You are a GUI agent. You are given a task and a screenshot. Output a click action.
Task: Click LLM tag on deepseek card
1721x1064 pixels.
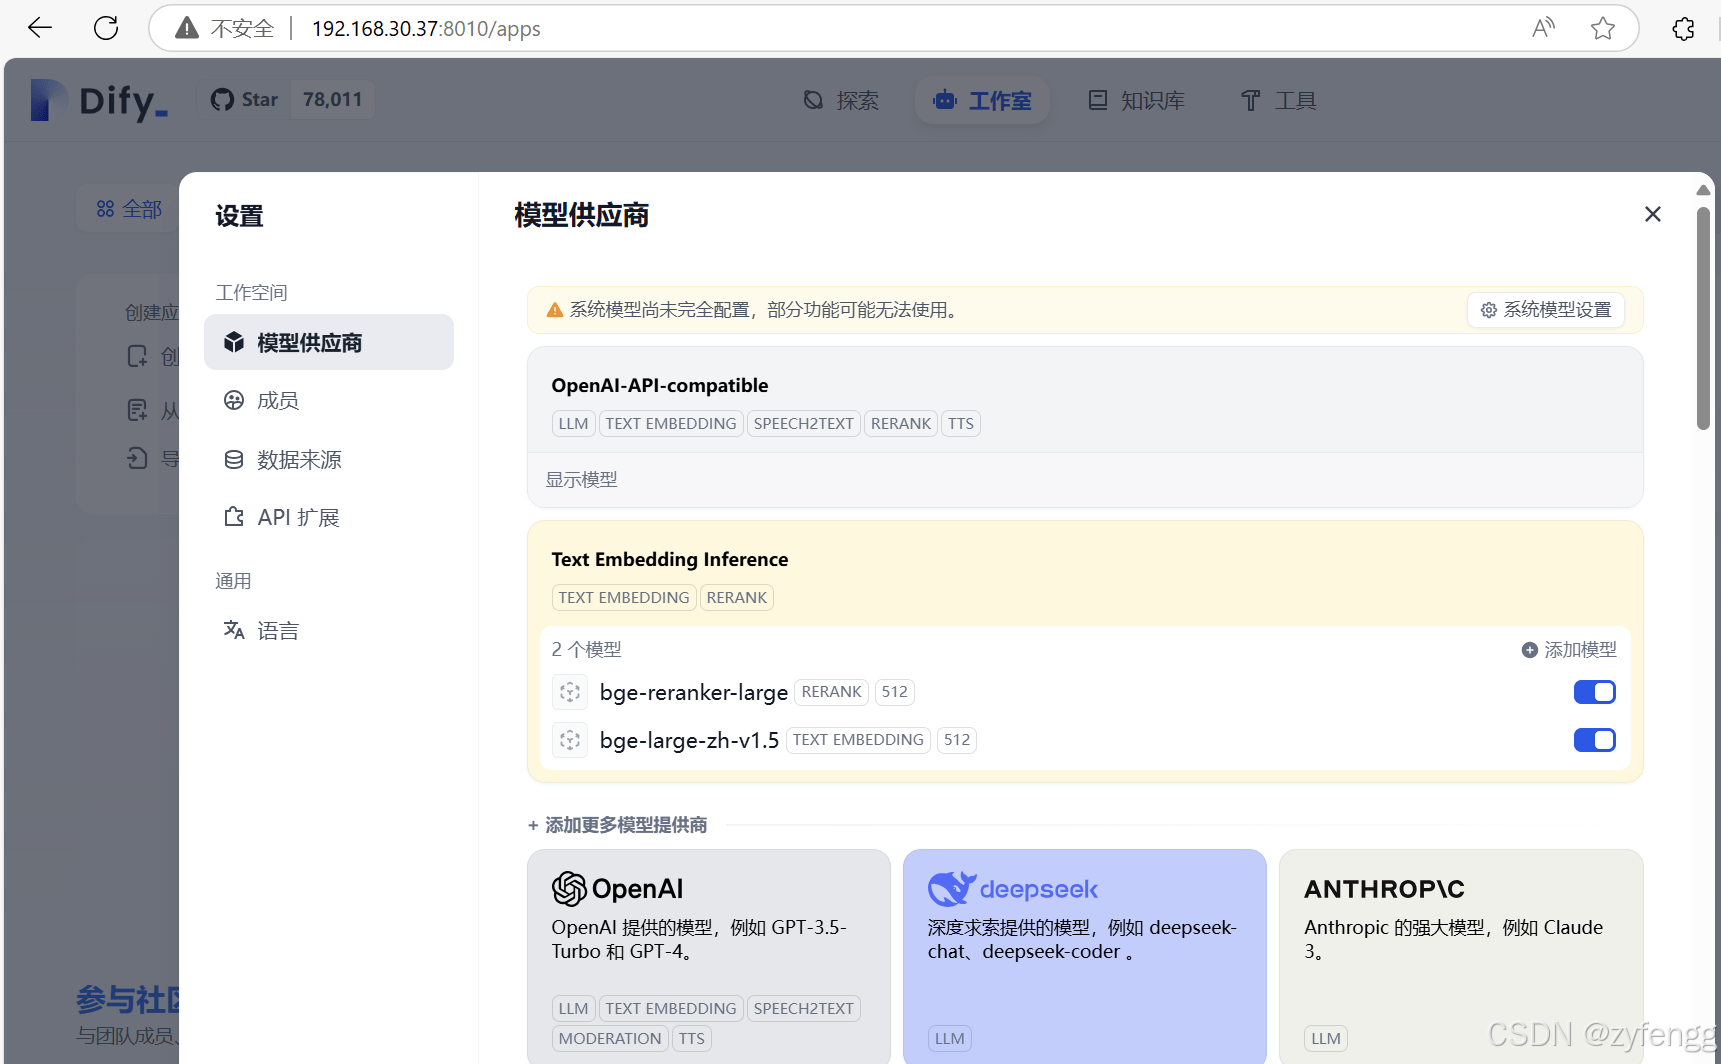[x=950, y=1039]
